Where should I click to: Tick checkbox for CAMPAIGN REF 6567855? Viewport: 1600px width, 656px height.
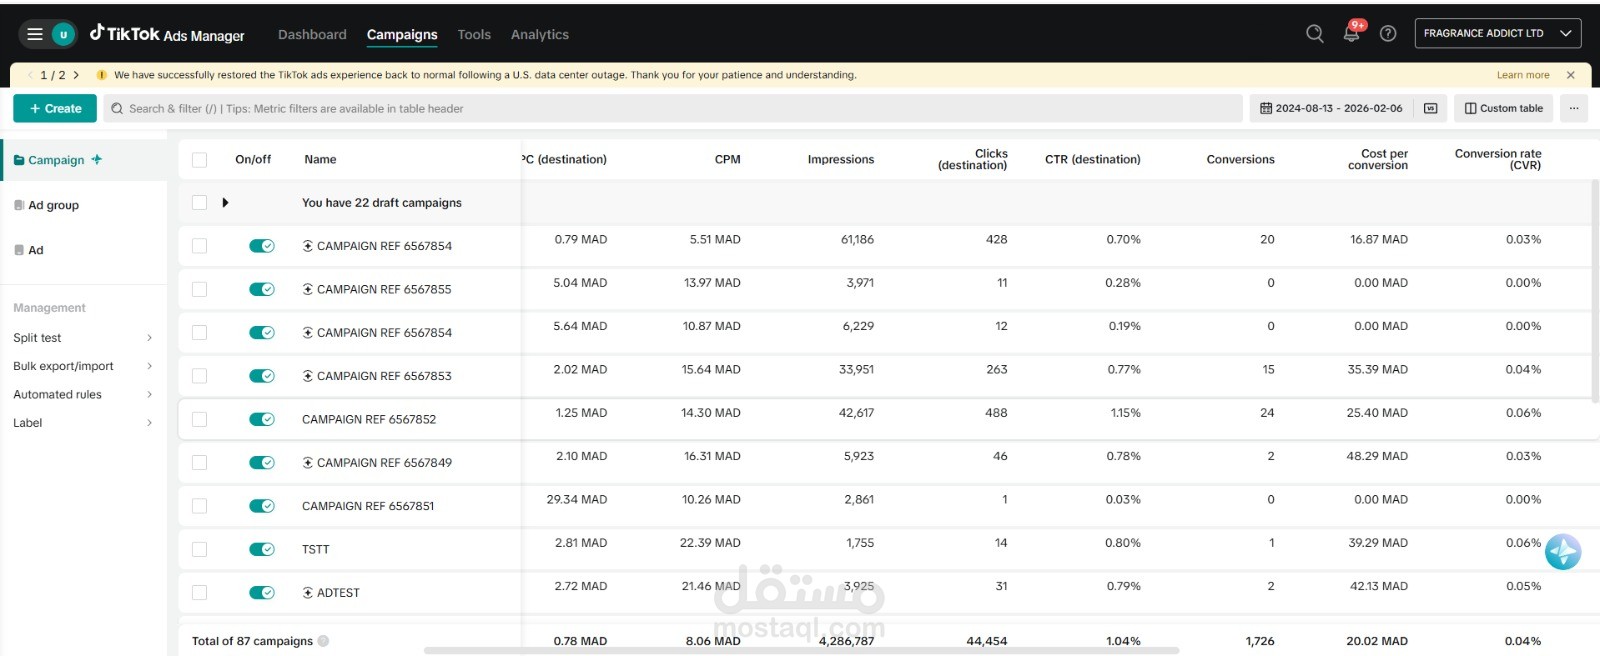(x=199, y=289)
